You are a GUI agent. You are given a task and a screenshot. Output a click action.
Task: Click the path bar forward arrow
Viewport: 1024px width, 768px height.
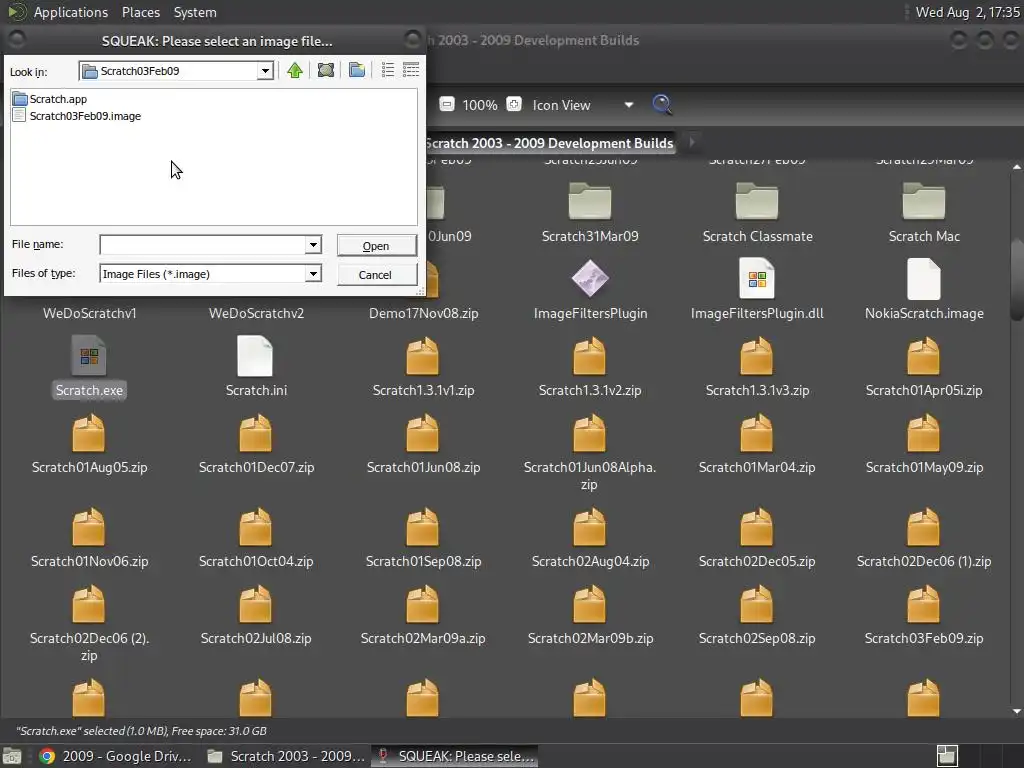point(692,142)
